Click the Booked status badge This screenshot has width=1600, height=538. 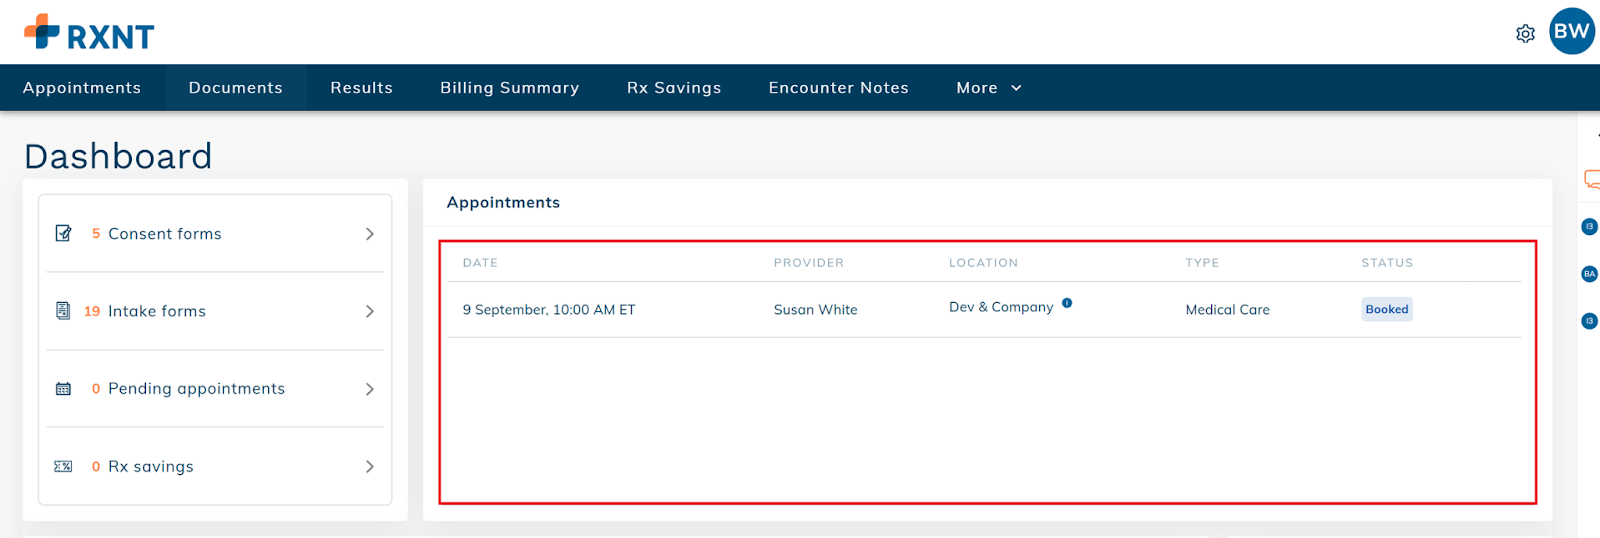tap(1386, 309)
